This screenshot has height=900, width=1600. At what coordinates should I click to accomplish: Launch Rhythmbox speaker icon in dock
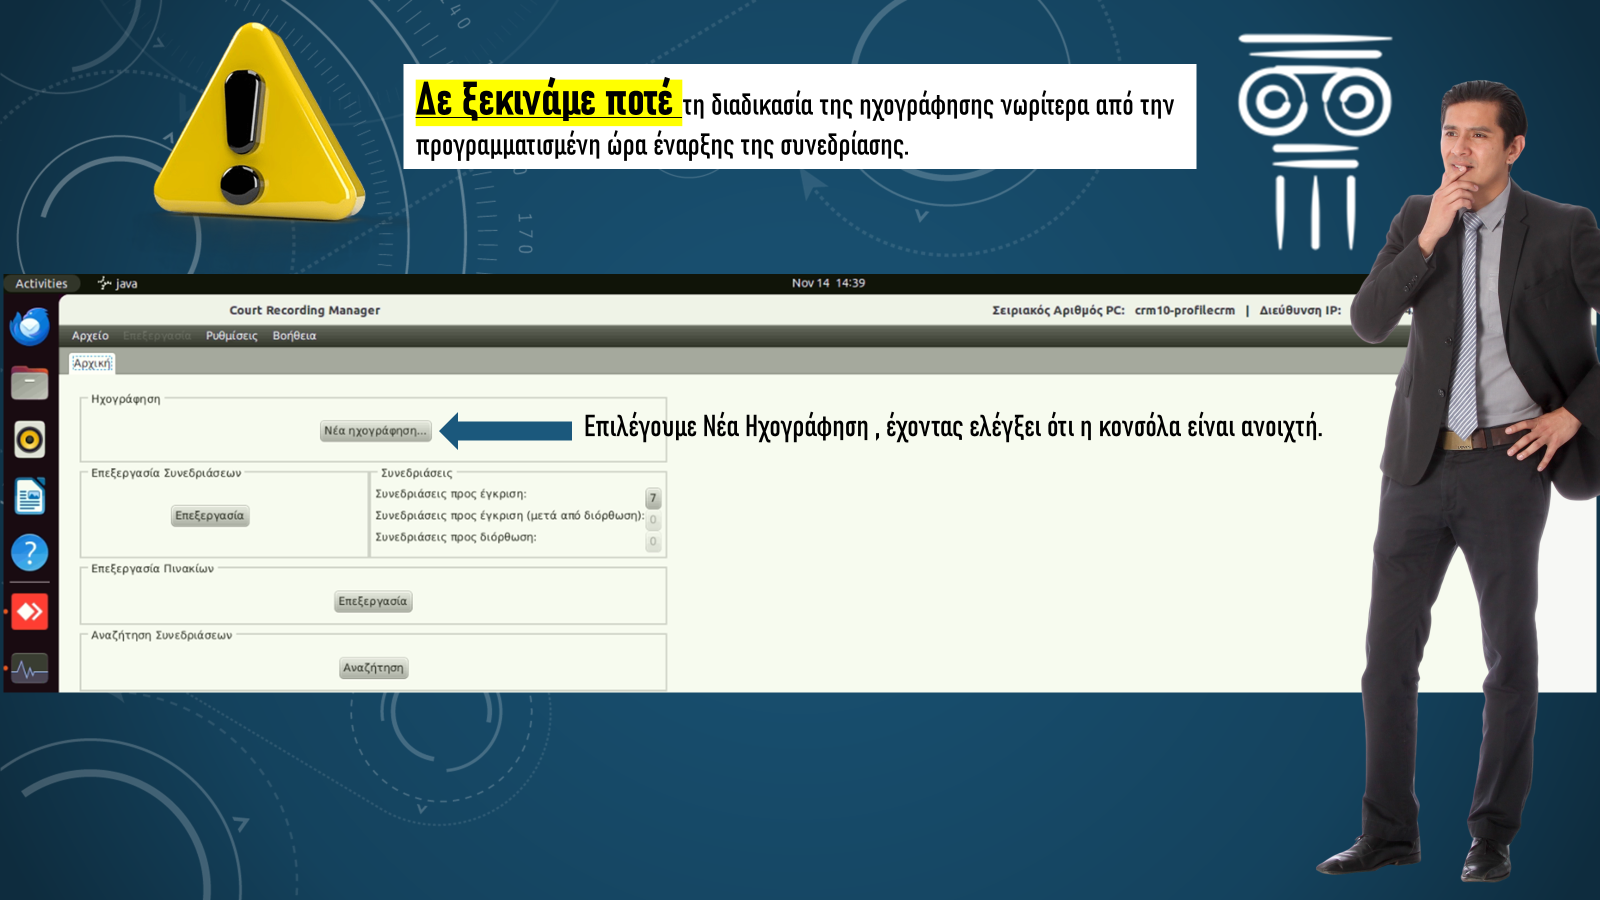coord(30,439)
